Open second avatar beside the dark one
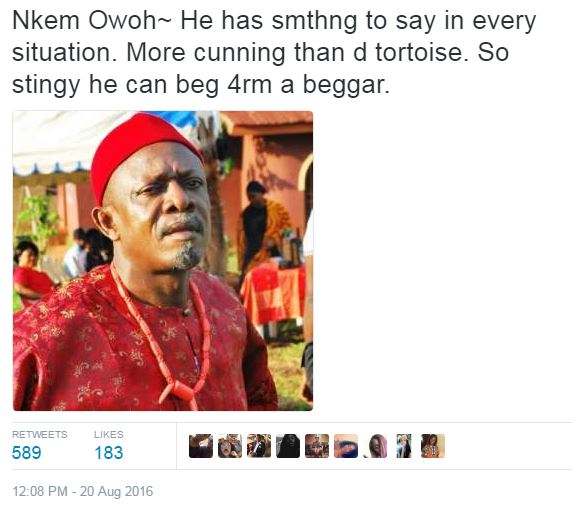The image size is (579, 511). [230, 446]
